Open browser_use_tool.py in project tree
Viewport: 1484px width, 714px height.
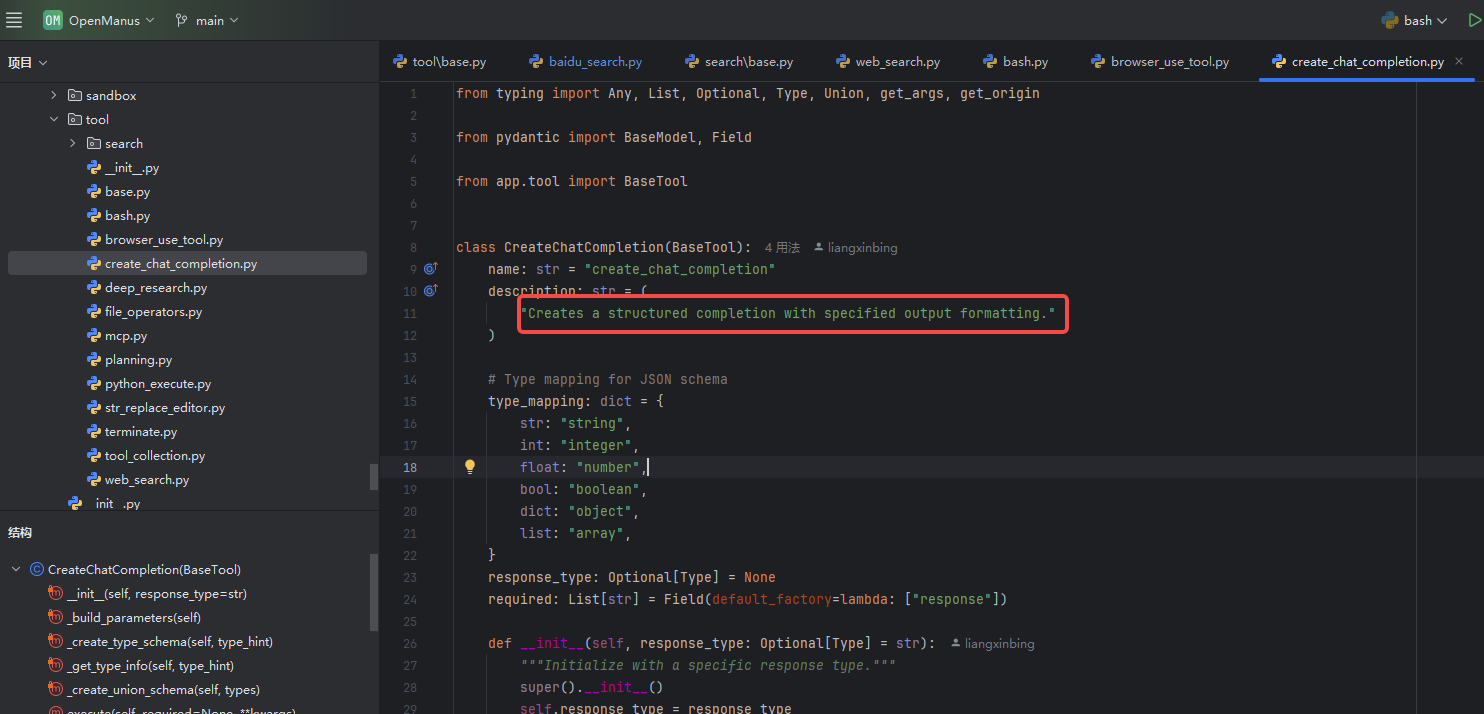coord(164,240)
